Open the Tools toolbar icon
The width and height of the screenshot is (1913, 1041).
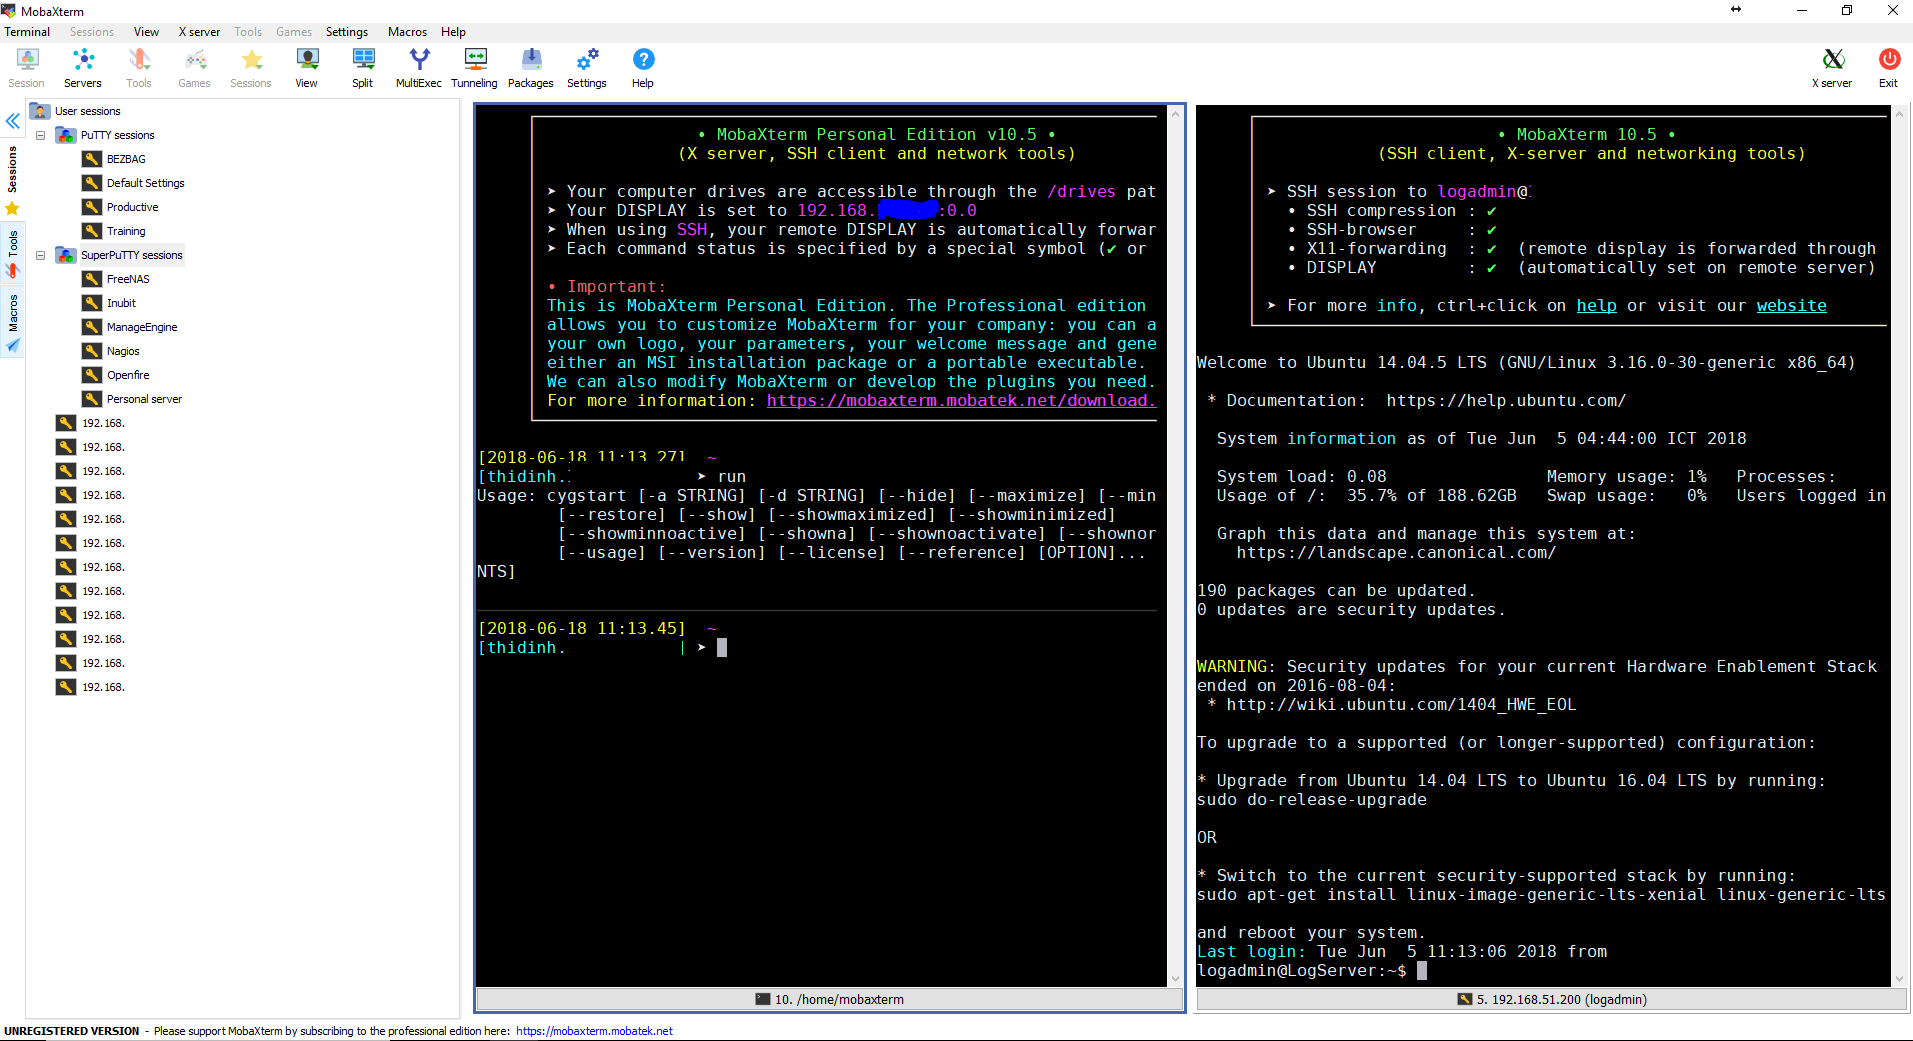[x=139, y=68]
